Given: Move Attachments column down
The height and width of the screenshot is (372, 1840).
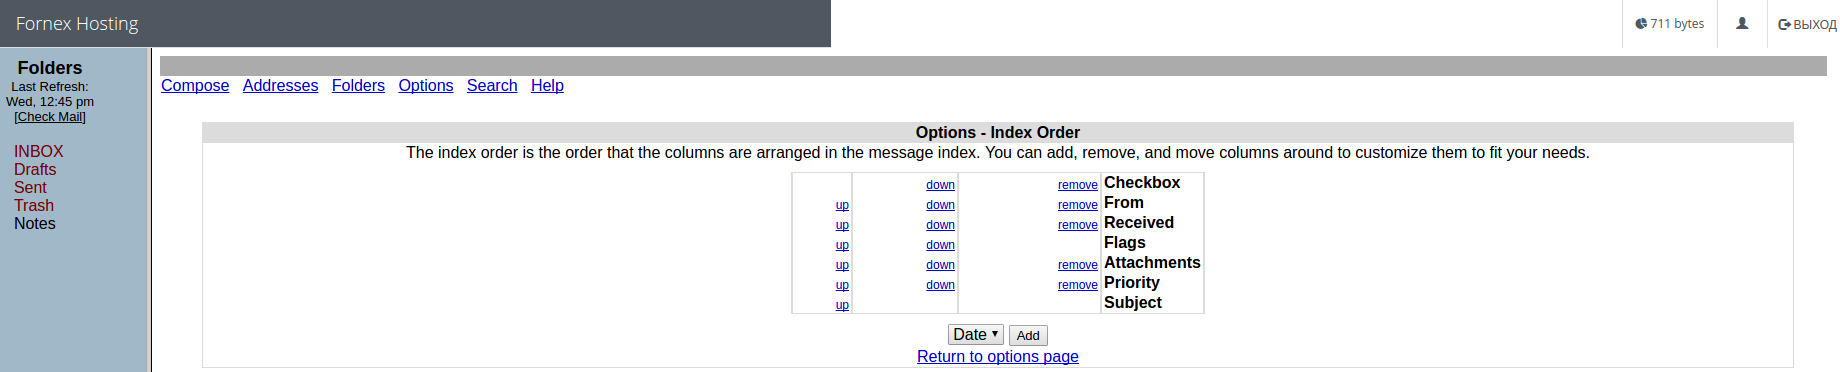Looking at the screenshot, I should pos(940,265).
